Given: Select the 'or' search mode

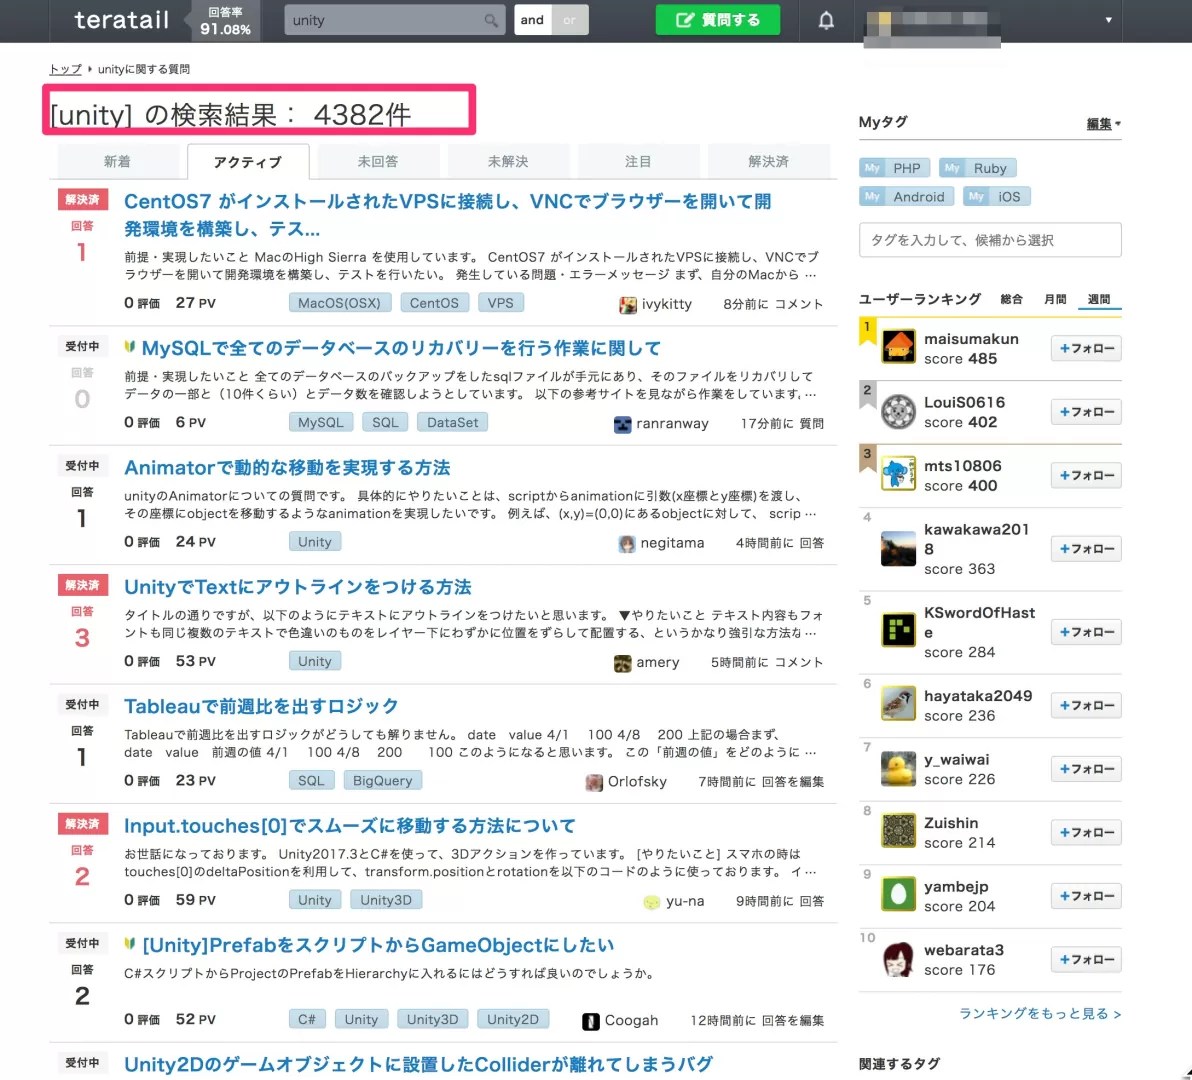Looking at the screenshot, I should pyautogui.click(x=569, y=20).
